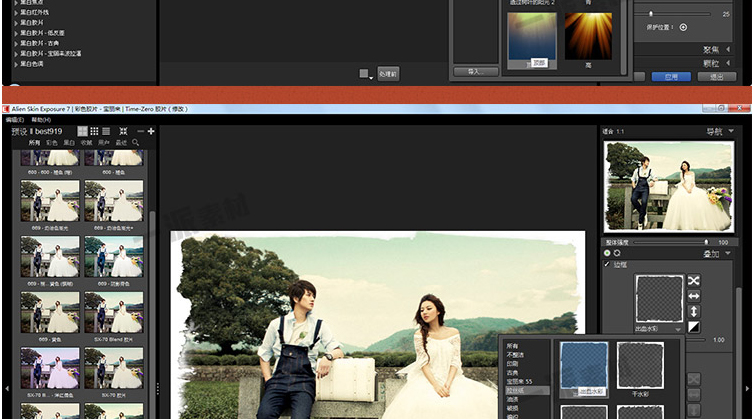The width and height of the screenshot is (755, 419).
Task: Open the view mode square dropdown
Action: click(x=366, y=74)
